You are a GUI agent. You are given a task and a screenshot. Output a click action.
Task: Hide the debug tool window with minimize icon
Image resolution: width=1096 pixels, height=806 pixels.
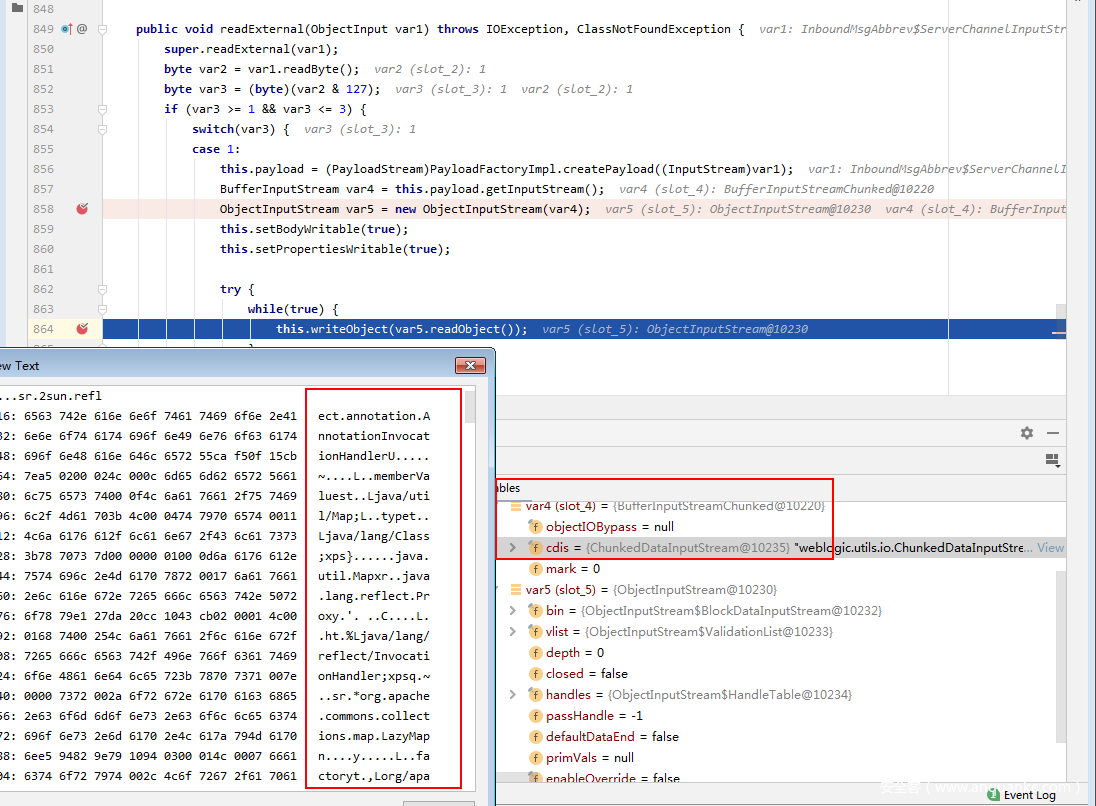click(x=1052, y=433)
